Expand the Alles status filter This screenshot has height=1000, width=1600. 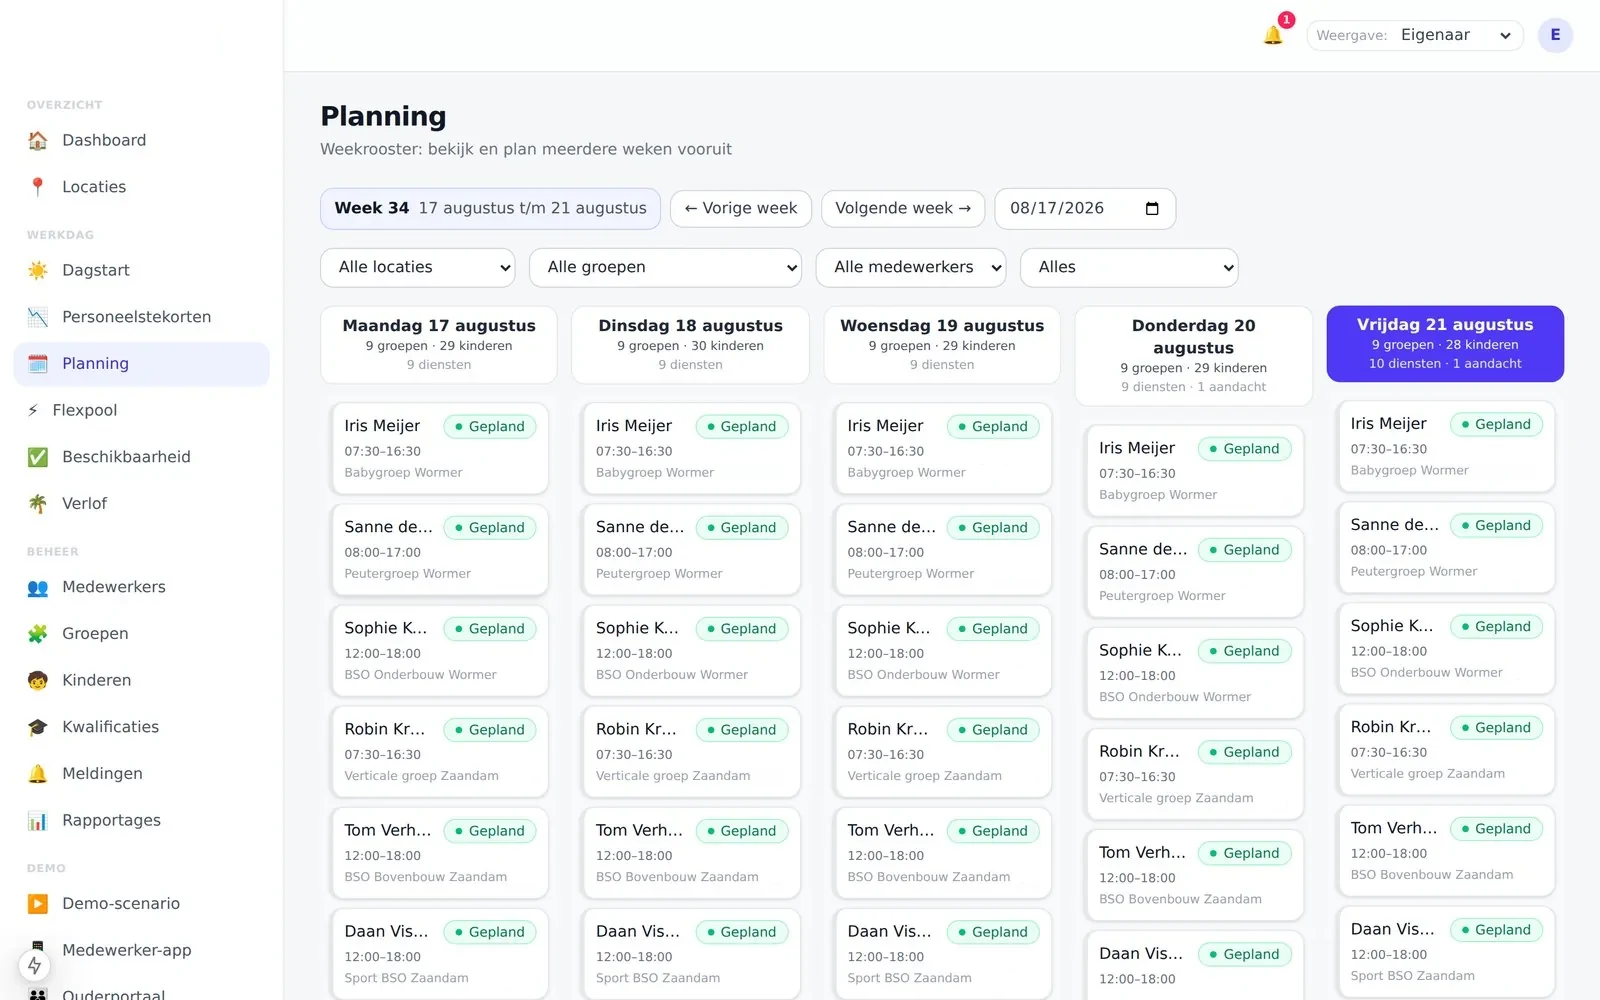1129,267
